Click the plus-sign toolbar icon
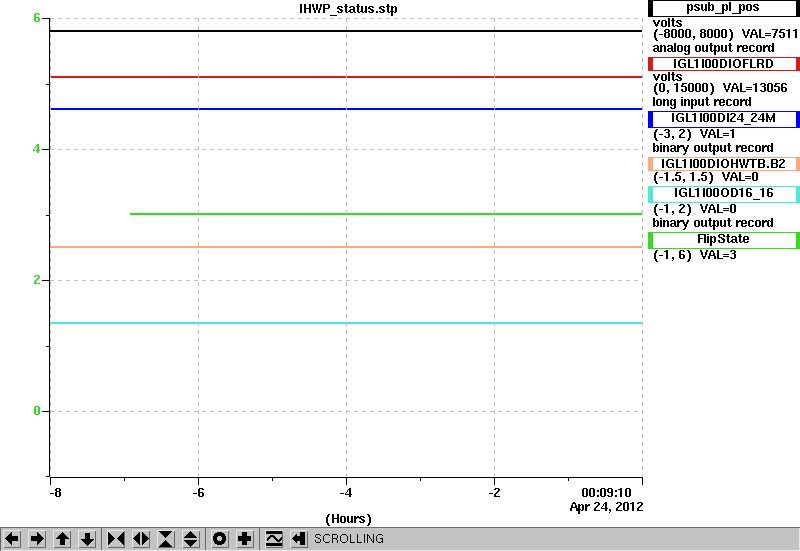This screenshot has width=800, height=551. click(245, 539)
